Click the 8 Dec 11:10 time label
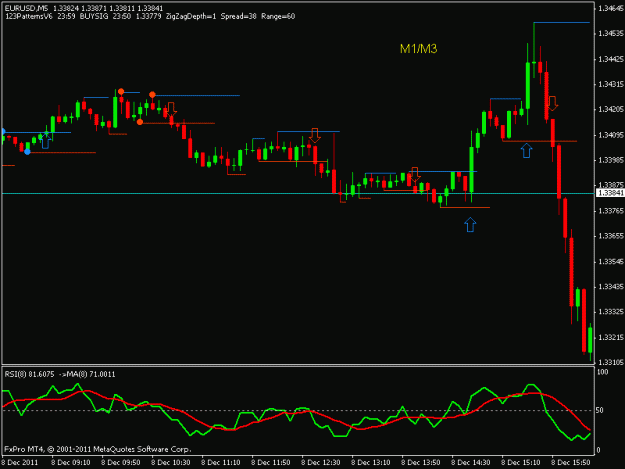The width and height of the screenshot is (625, 469). [220, 463]
